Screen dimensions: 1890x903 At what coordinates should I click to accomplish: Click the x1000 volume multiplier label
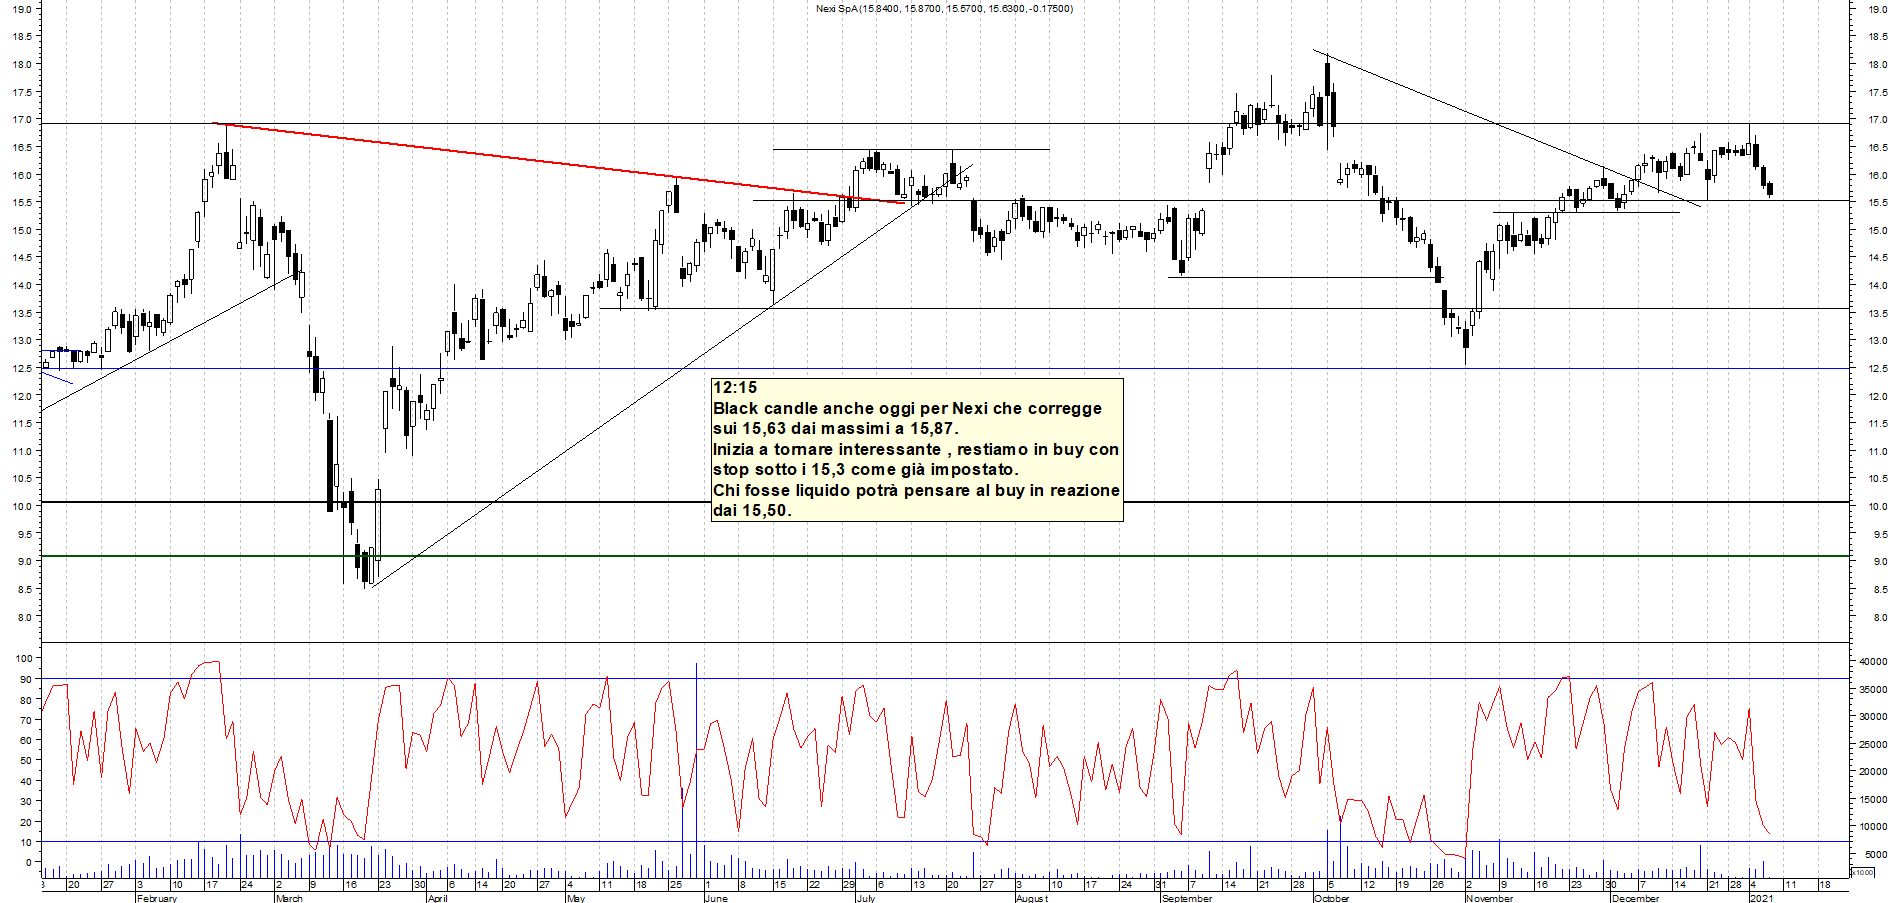tap(1863, 872)
